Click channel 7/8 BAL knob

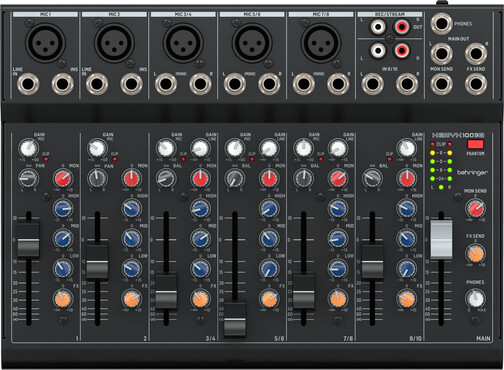(304, 179)
